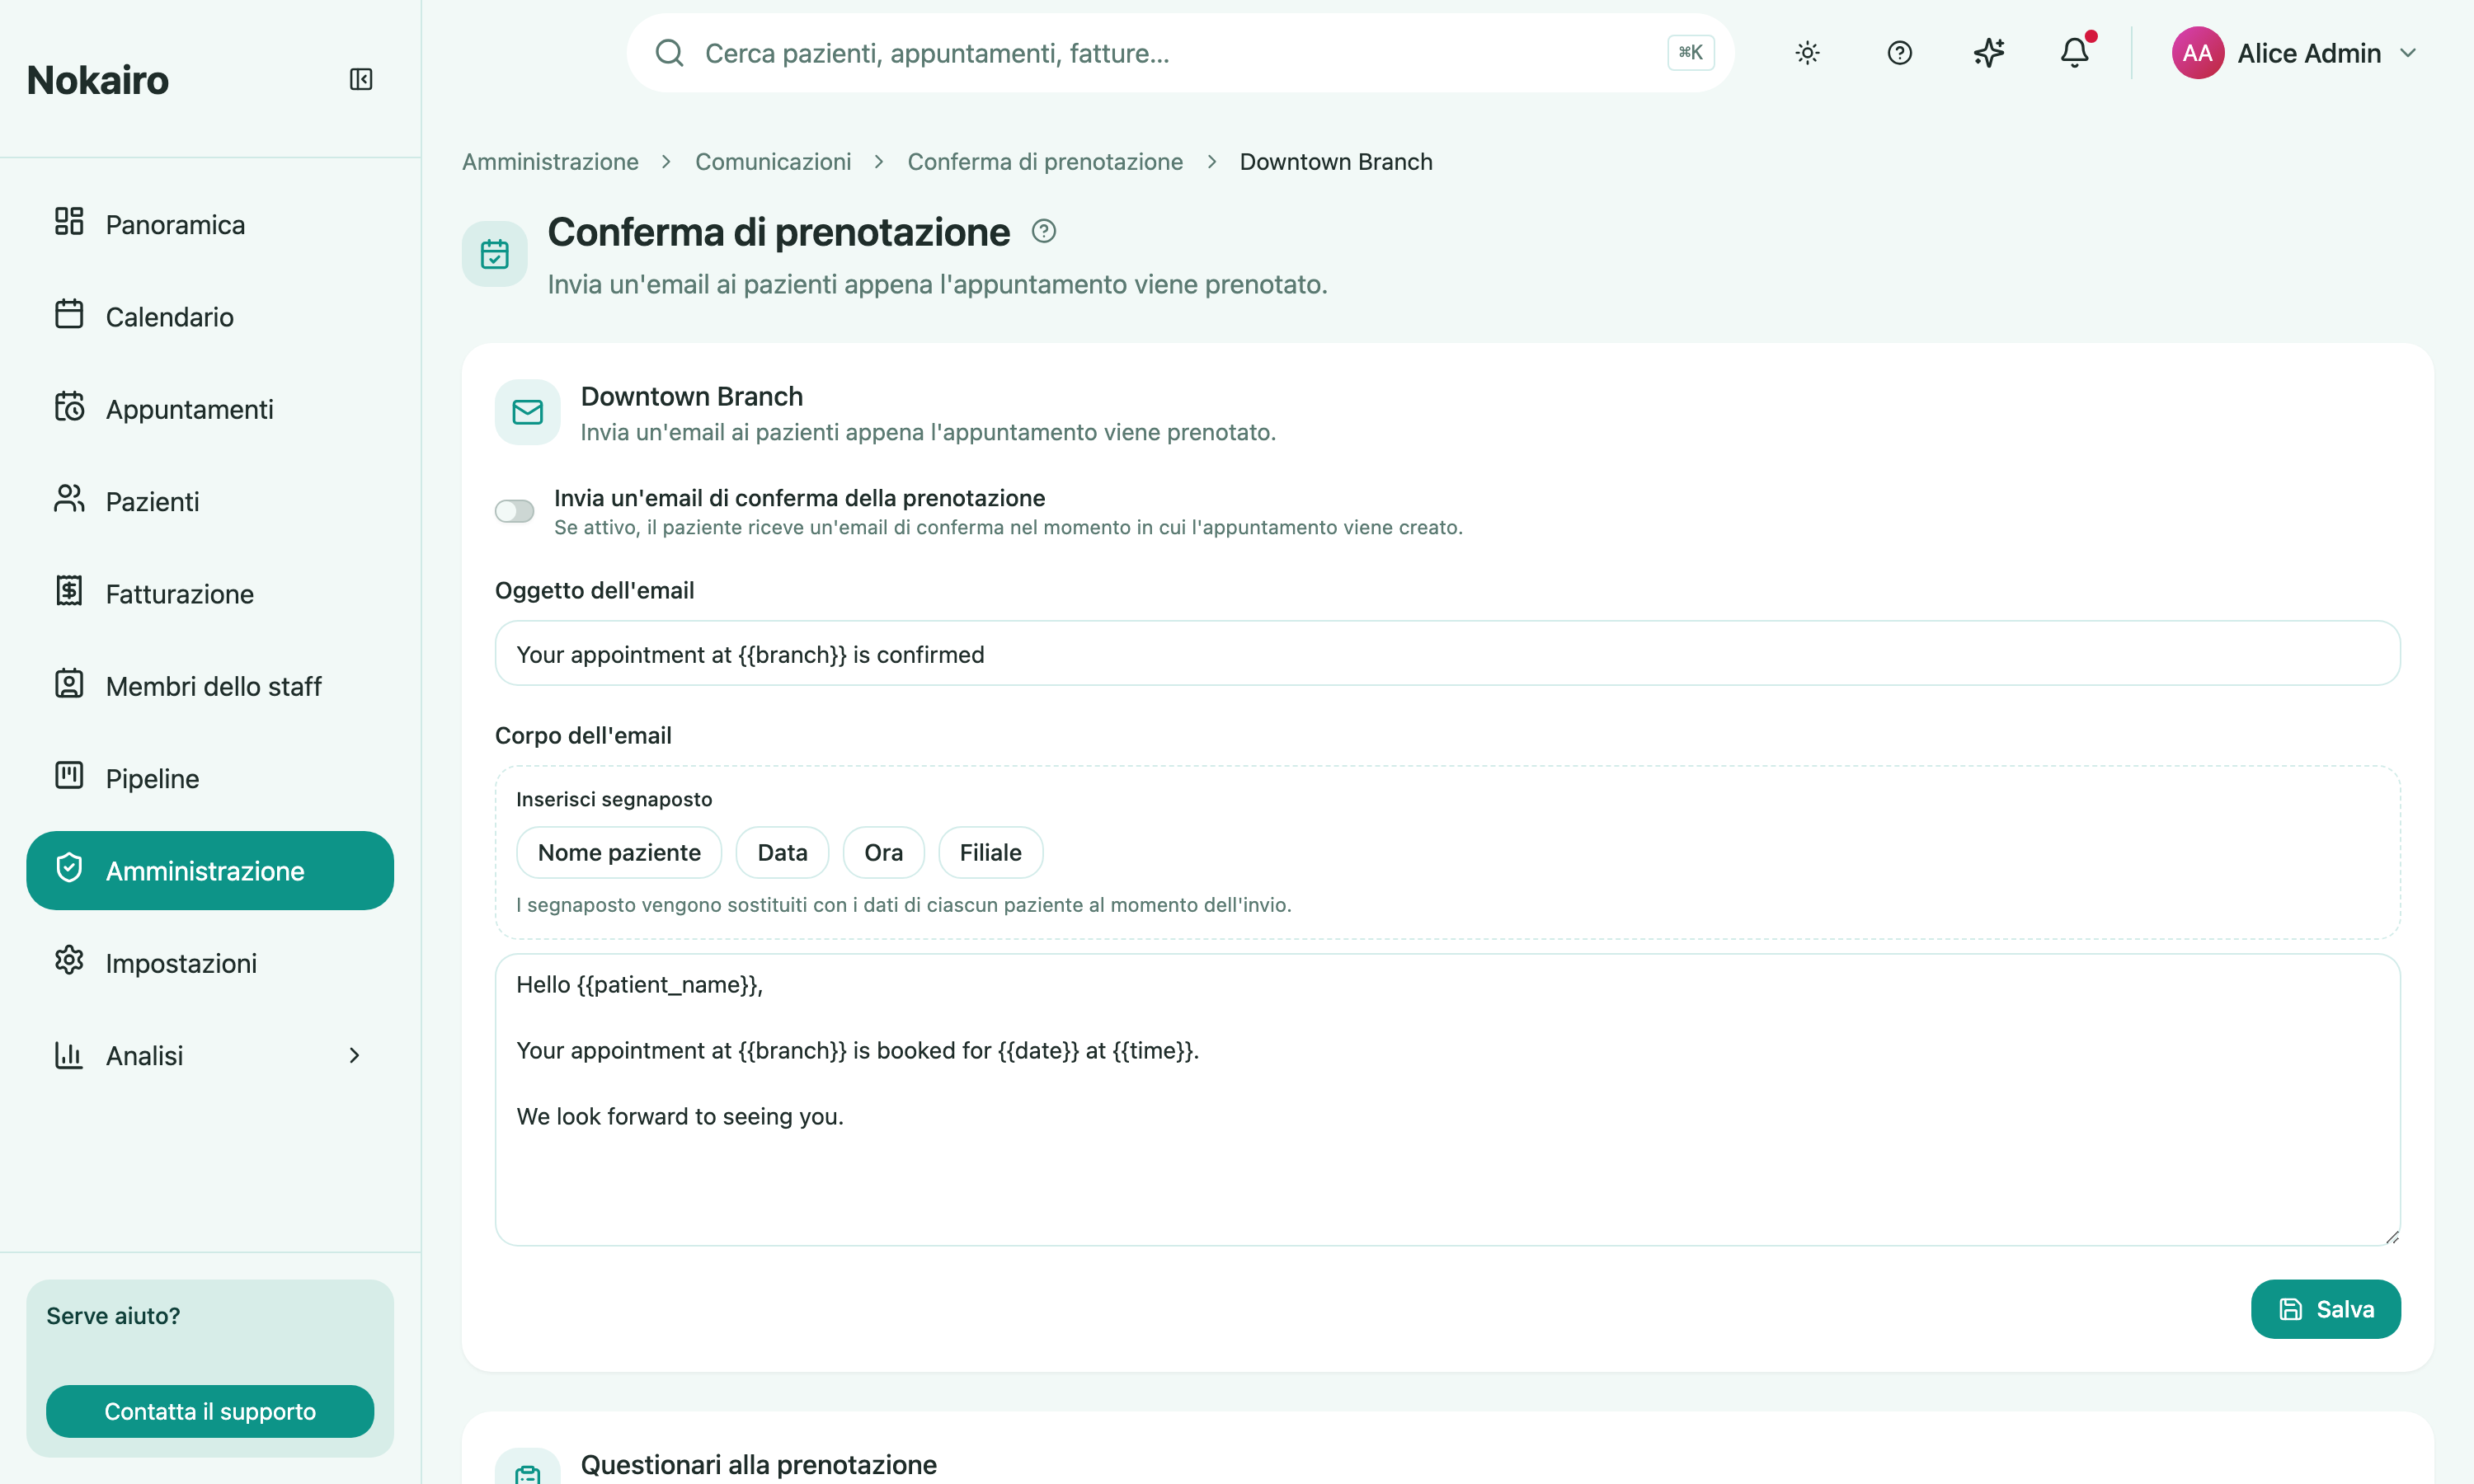Click the Pazienti people icon
This screenshot has width=2474, height=1484.
[69, 499]
